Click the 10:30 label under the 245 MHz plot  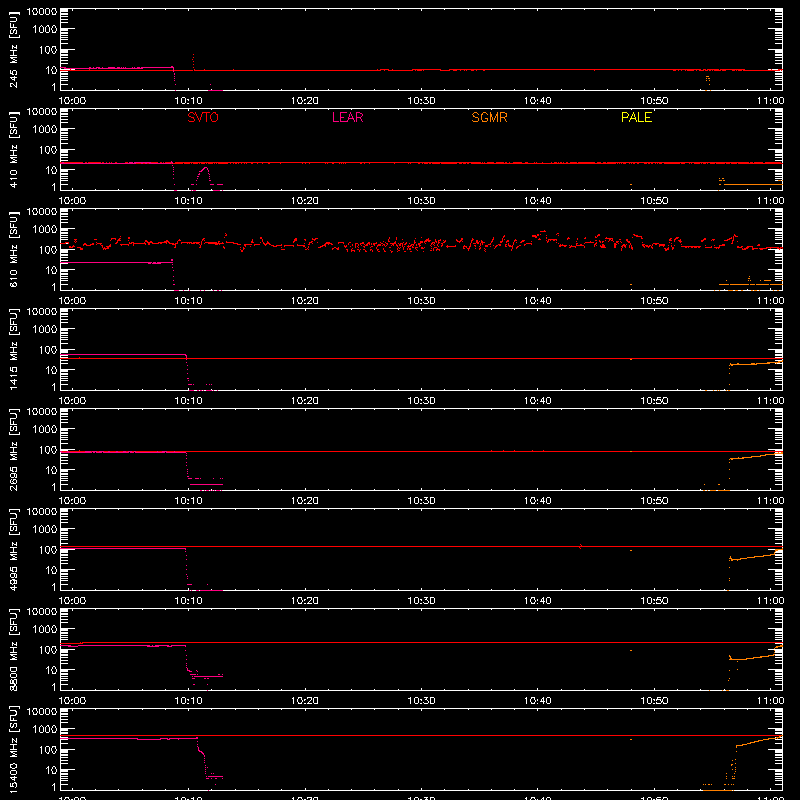(x=421, y=101)
